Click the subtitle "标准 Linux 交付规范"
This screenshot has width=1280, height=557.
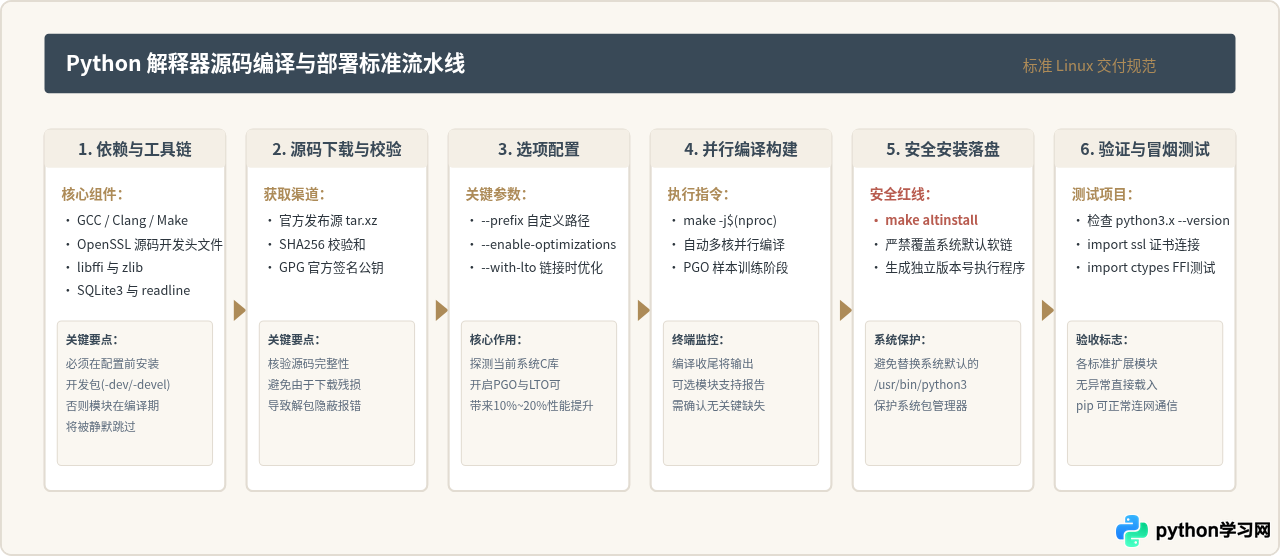(1089, 66)
